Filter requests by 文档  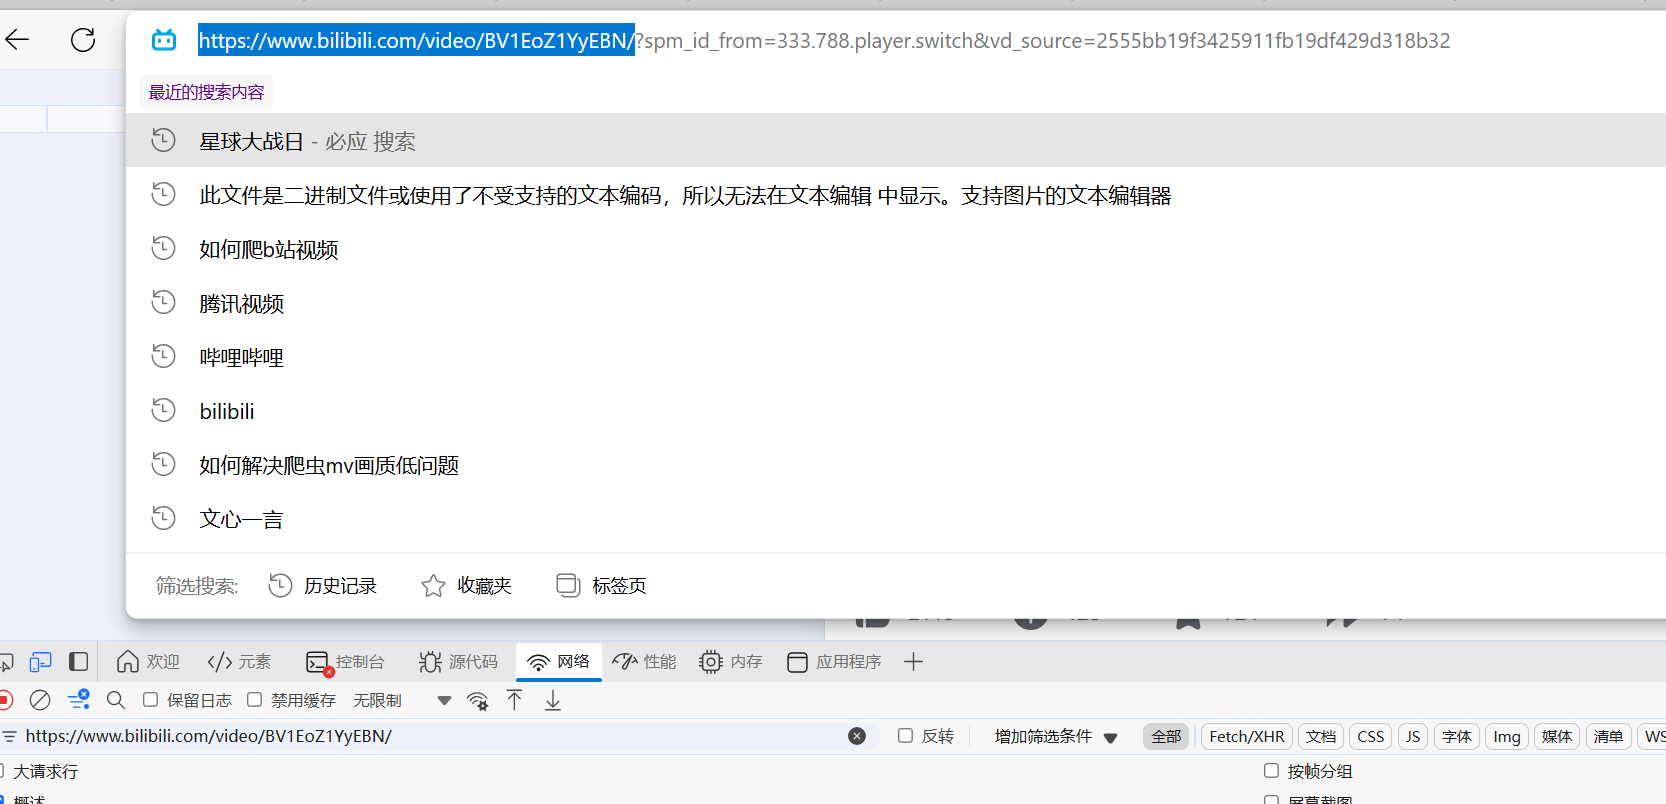(1321, 737)
